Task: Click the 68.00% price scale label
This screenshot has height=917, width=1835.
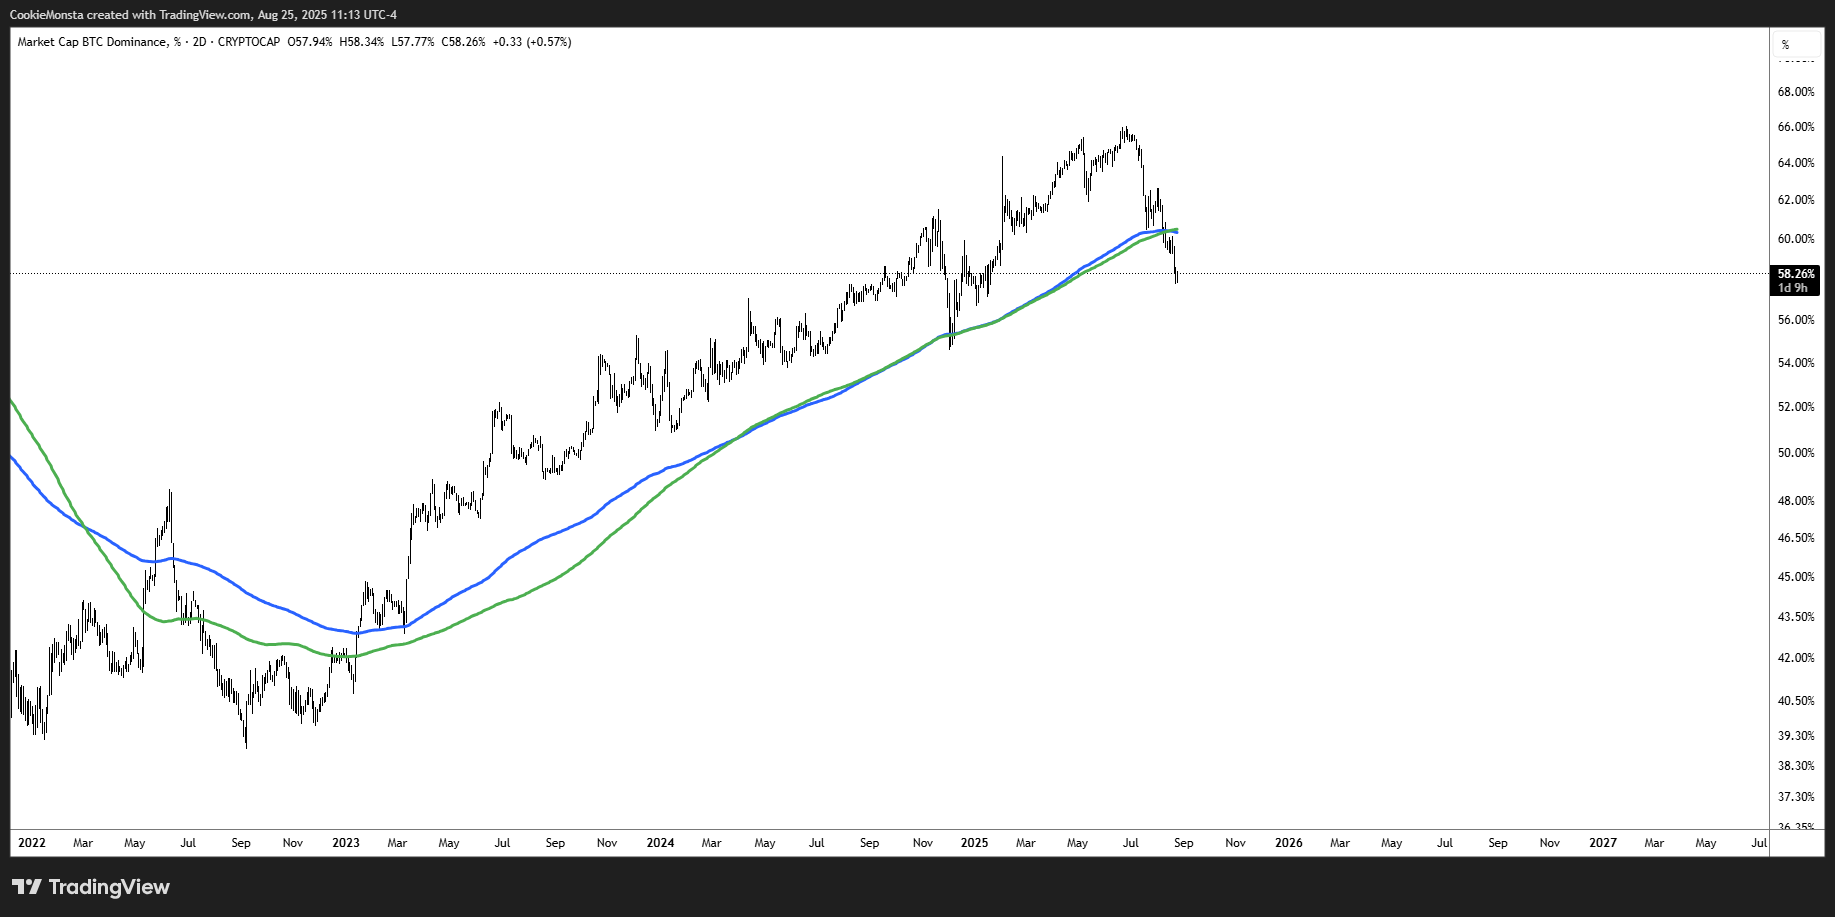Action: pyautogui.click(x=1795, y=92)
